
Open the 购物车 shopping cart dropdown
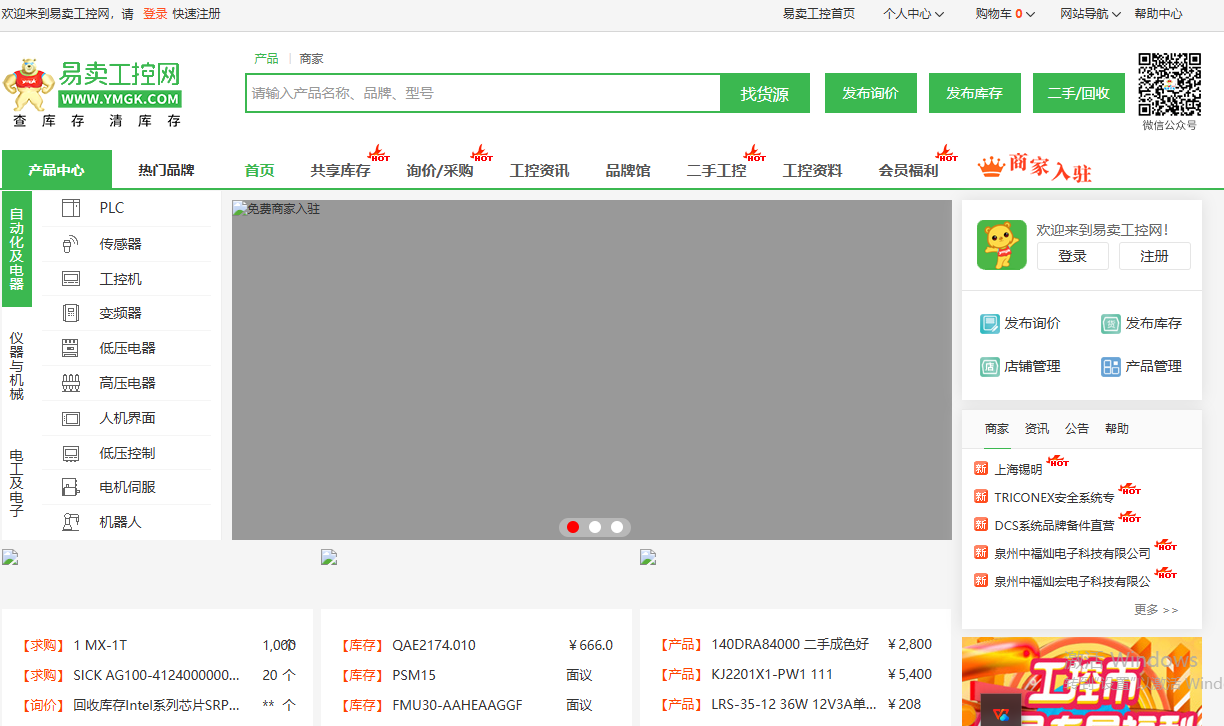coord(1003,14)
